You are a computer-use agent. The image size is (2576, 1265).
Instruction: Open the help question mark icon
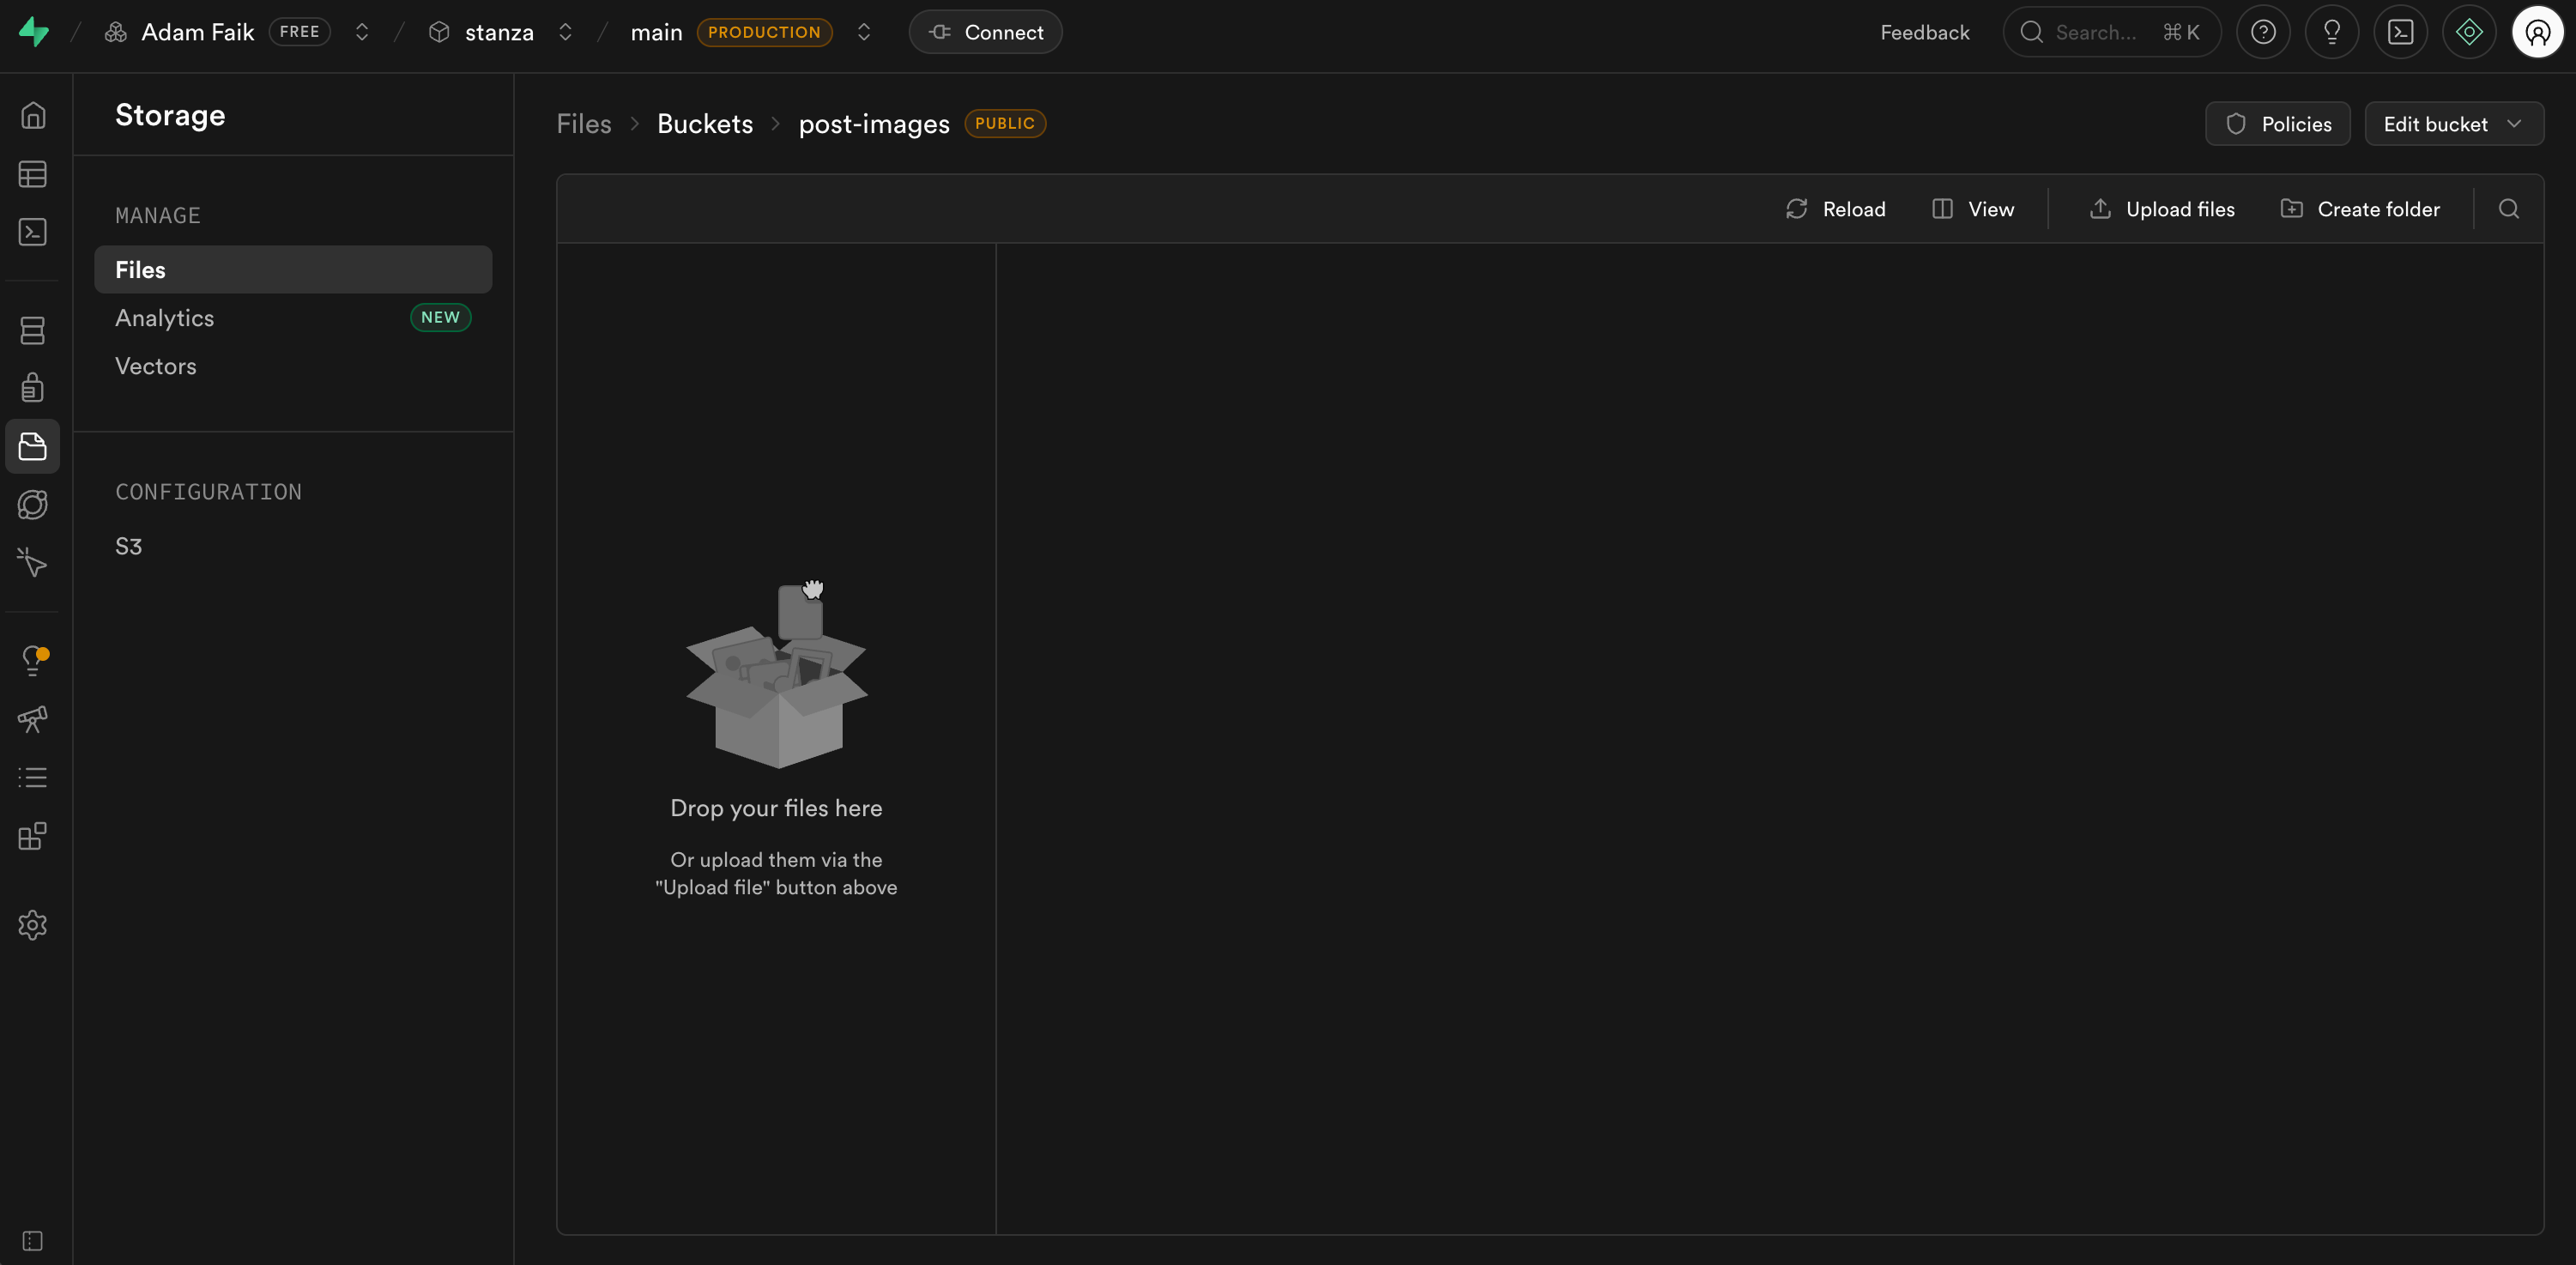point(2263,32)
